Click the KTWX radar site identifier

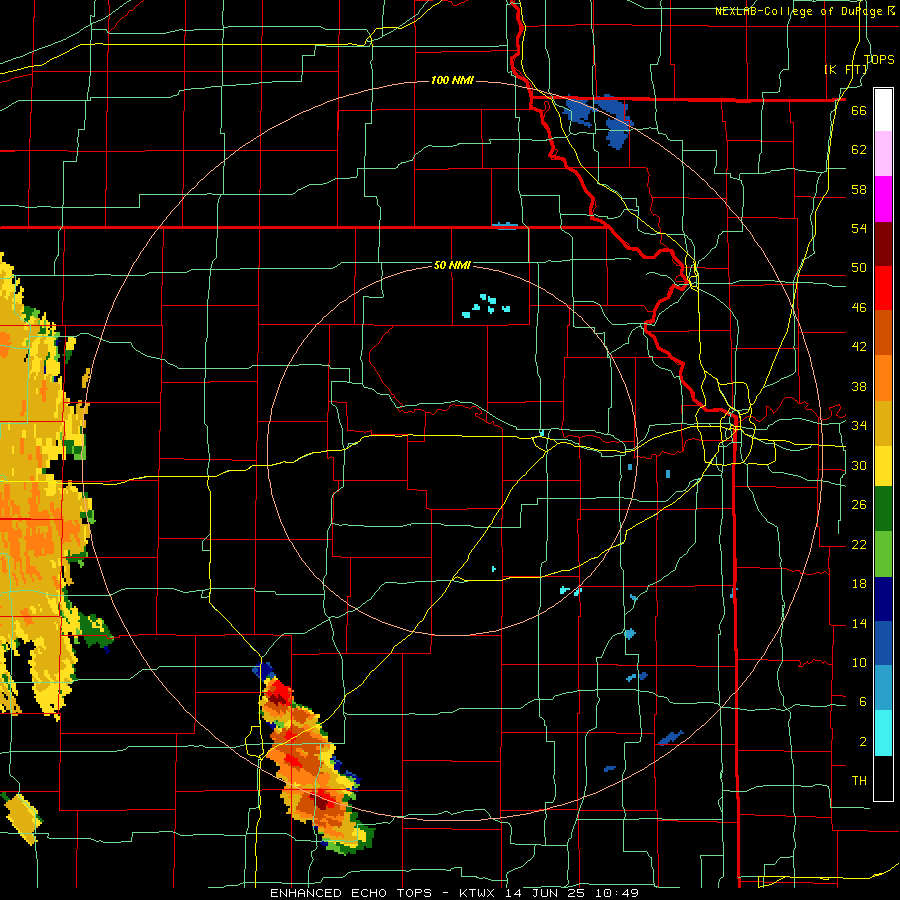click(x=479, y=893)
